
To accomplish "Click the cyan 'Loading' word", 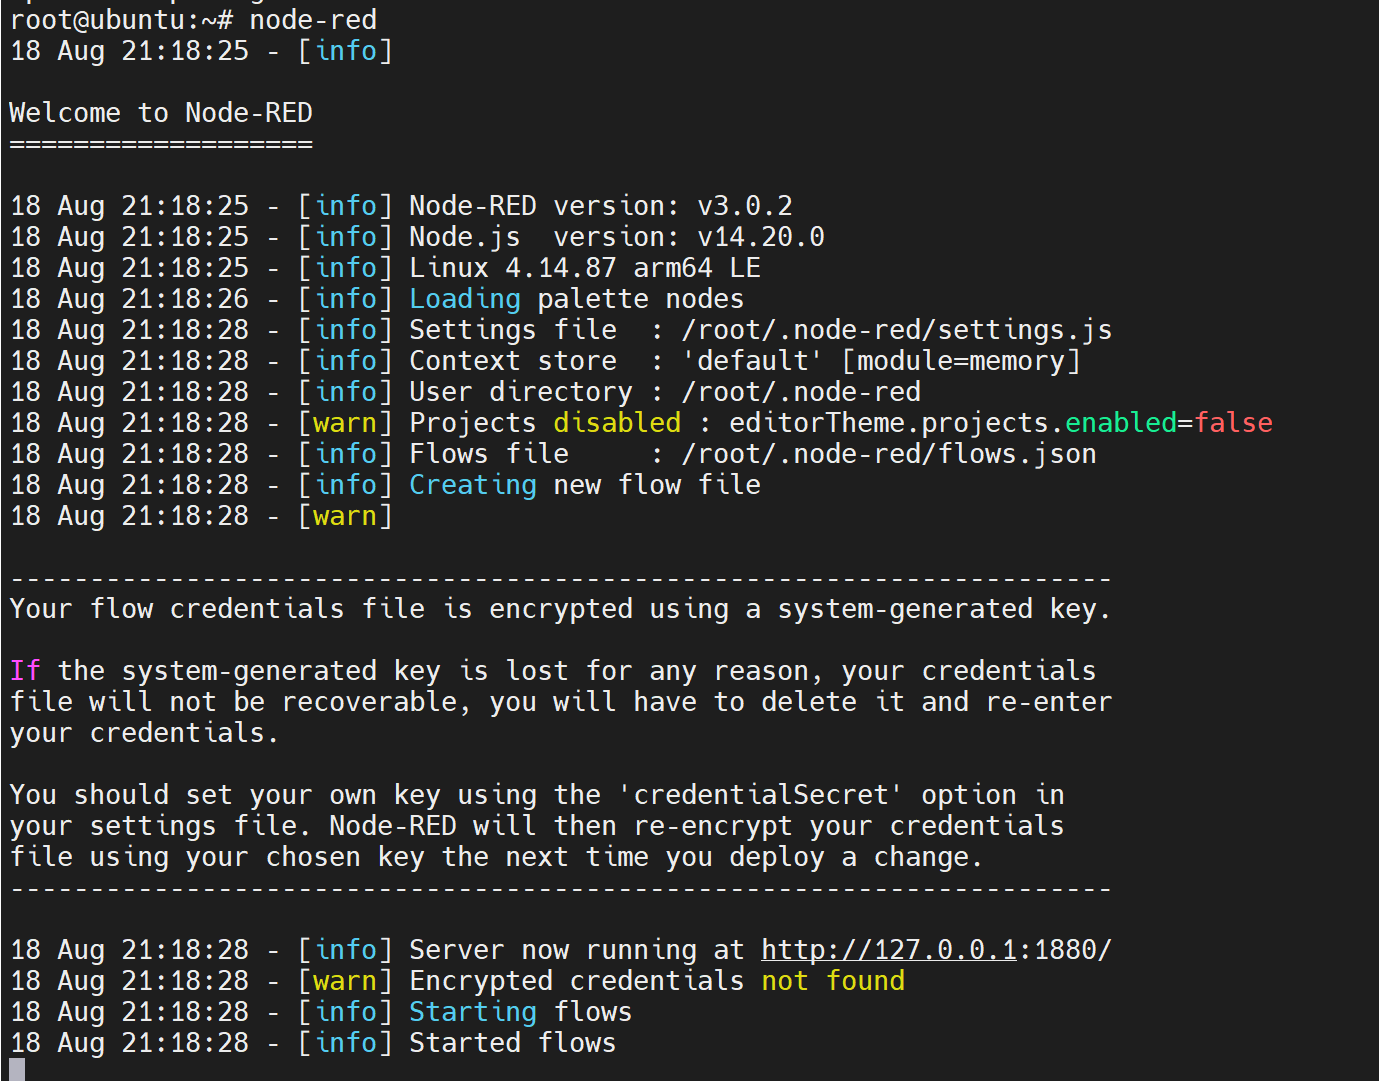I will (465, 299).
